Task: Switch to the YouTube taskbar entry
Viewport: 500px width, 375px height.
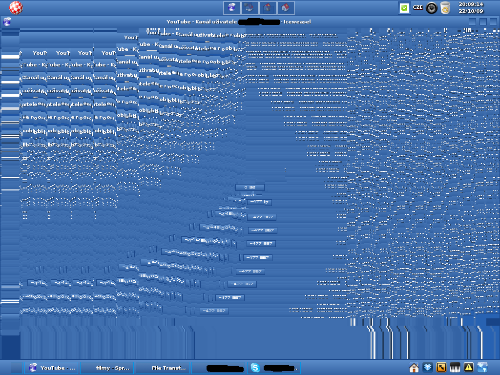Action: (51, 368)
